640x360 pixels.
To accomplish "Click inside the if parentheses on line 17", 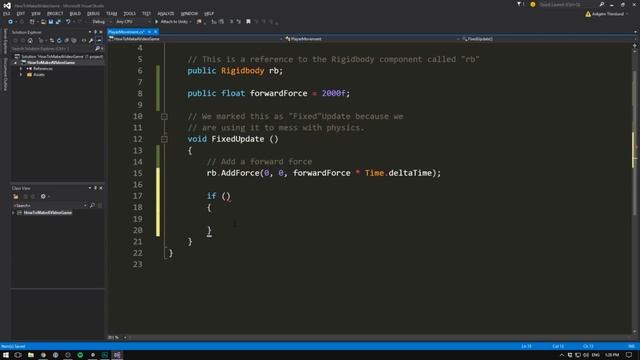I will point(226,196).
